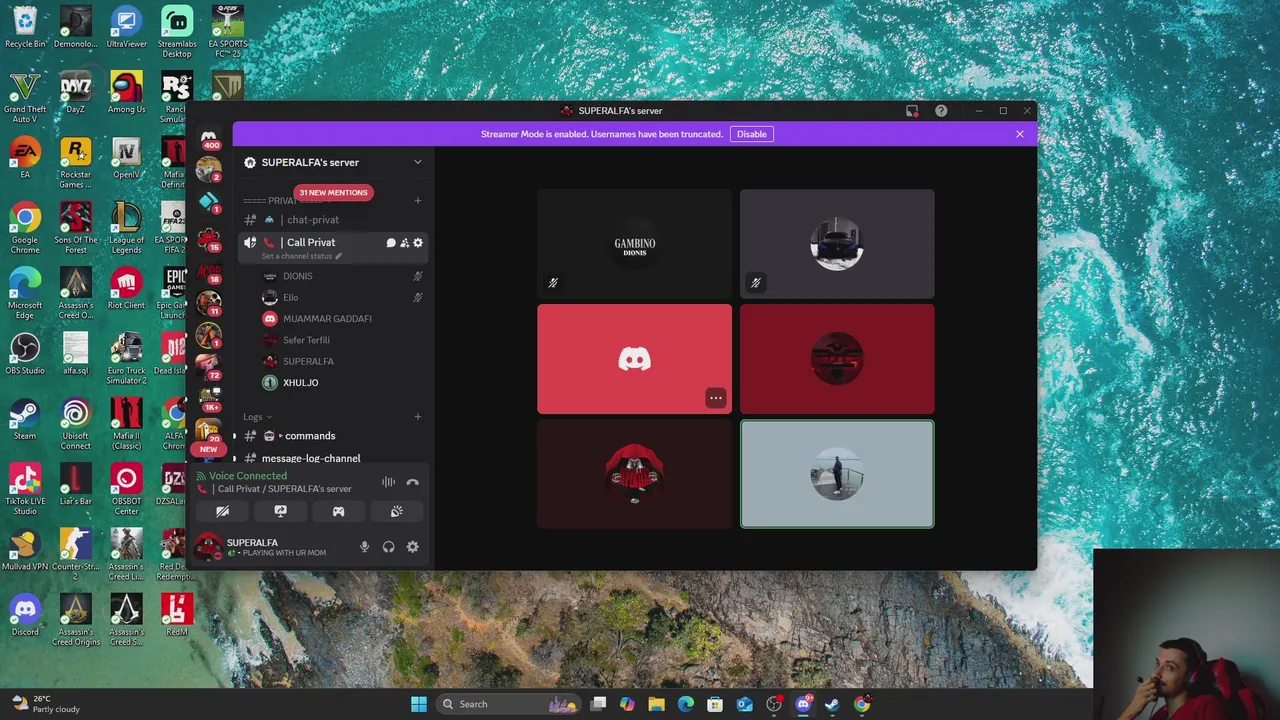1280x720 pixels.
Task: Open Discord direct messages home icon
Action: point(209,136)
